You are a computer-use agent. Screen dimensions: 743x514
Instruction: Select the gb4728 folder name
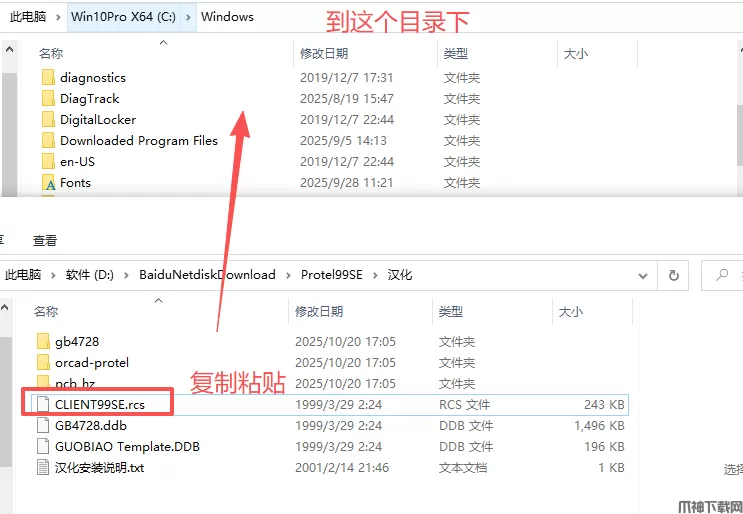(x=77, y=341)
